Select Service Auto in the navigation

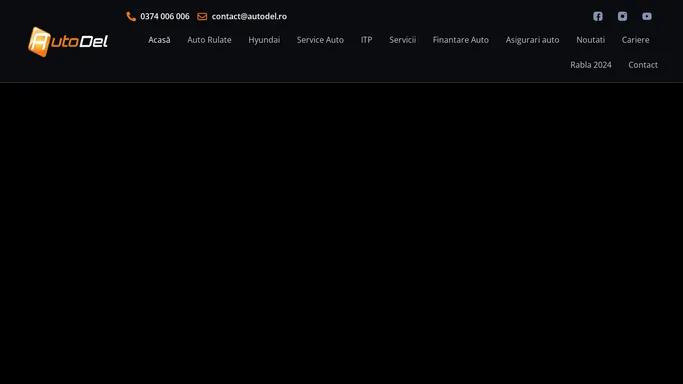pos(320,40)
